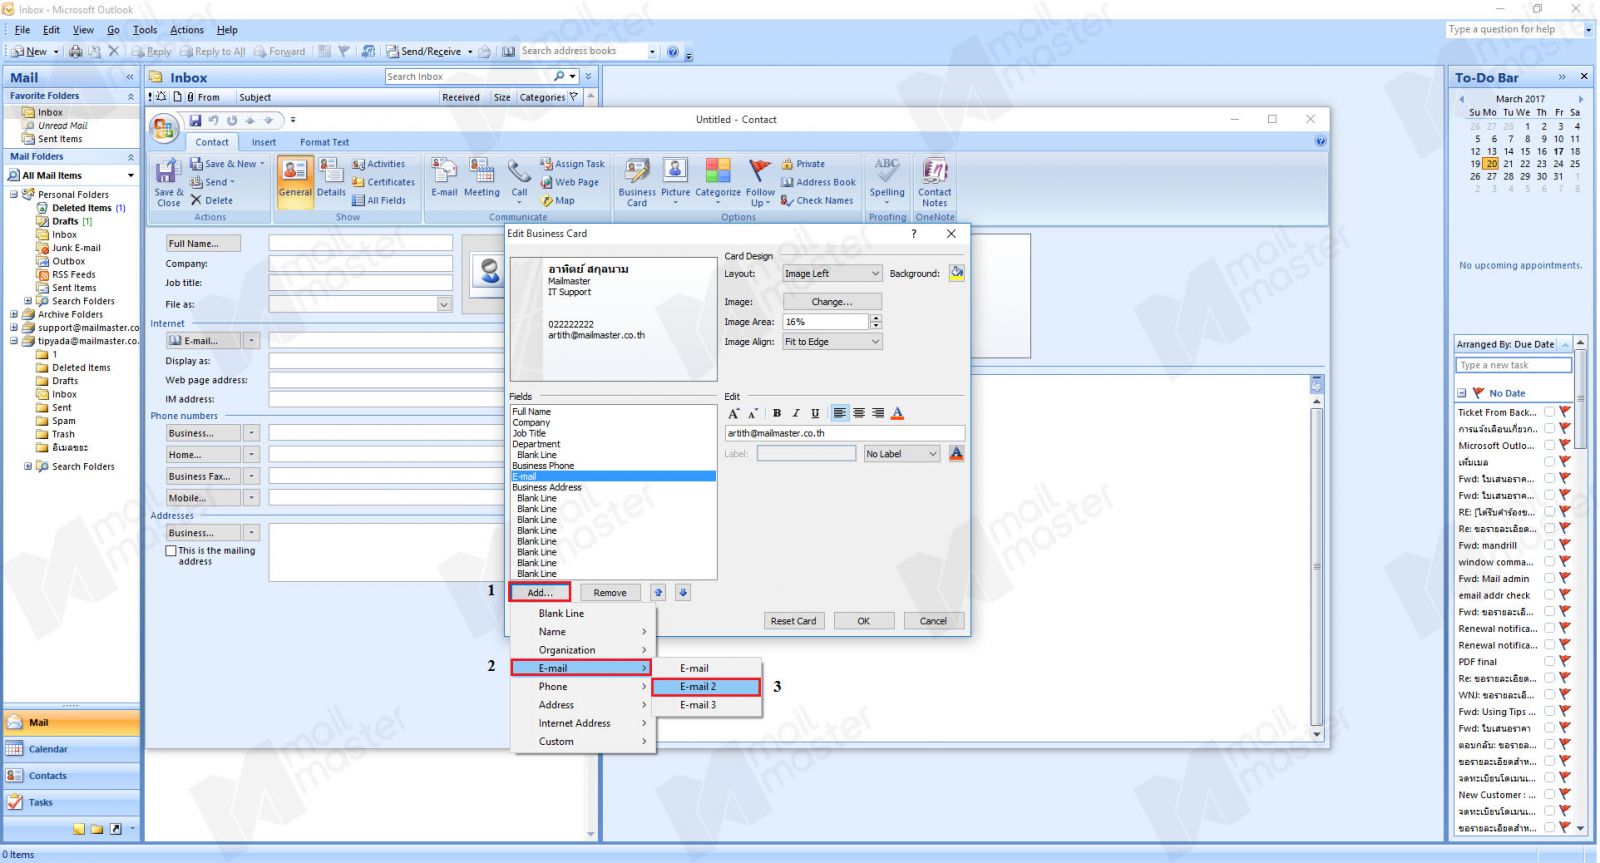Toggle Underline in card Edit toolbar
The width and height of the screenshot is (1600, 863).
815,413
